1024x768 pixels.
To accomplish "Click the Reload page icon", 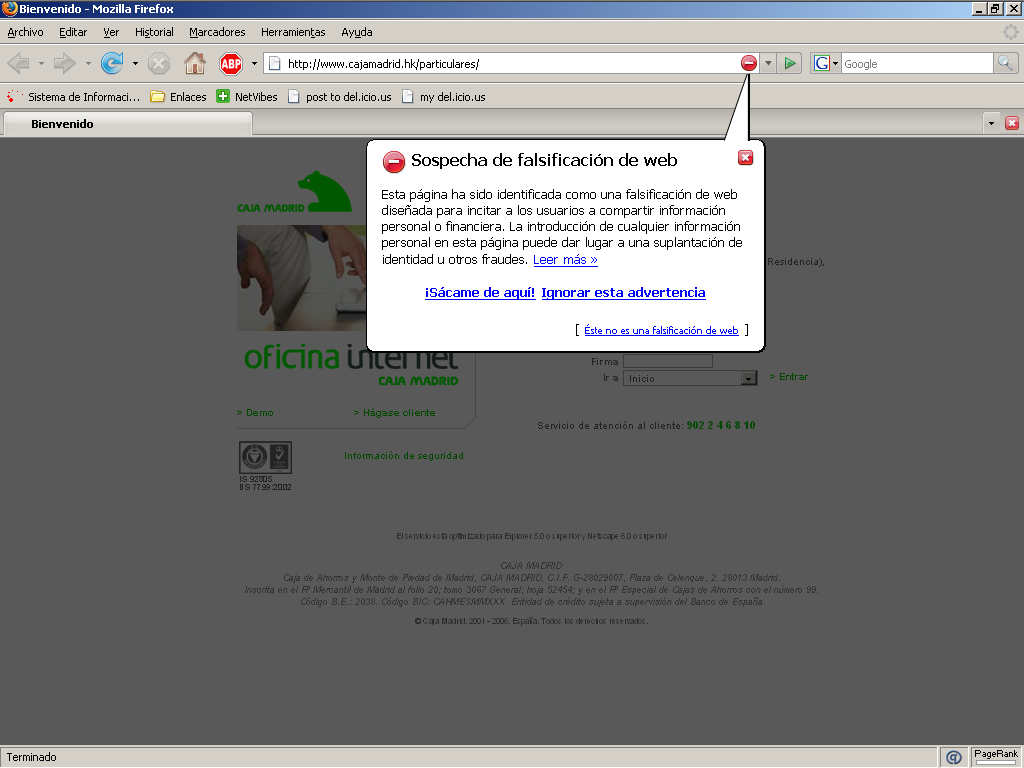I will 111,64.
